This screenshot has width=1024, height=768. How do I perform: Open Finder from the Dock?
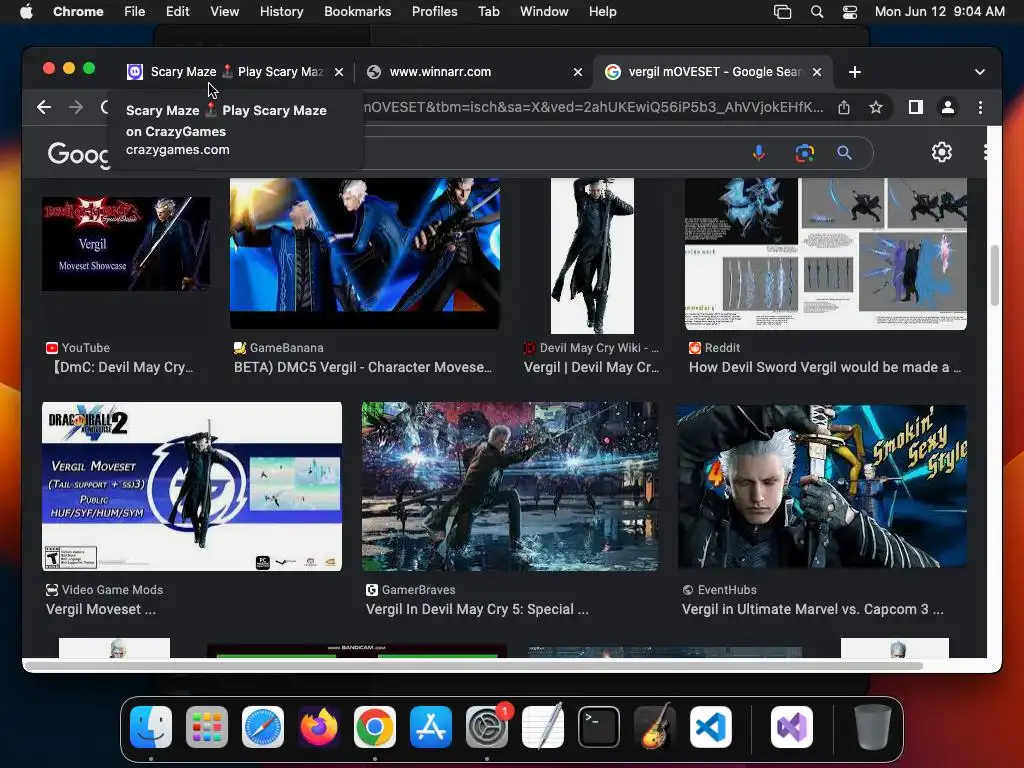click(151, 727)
